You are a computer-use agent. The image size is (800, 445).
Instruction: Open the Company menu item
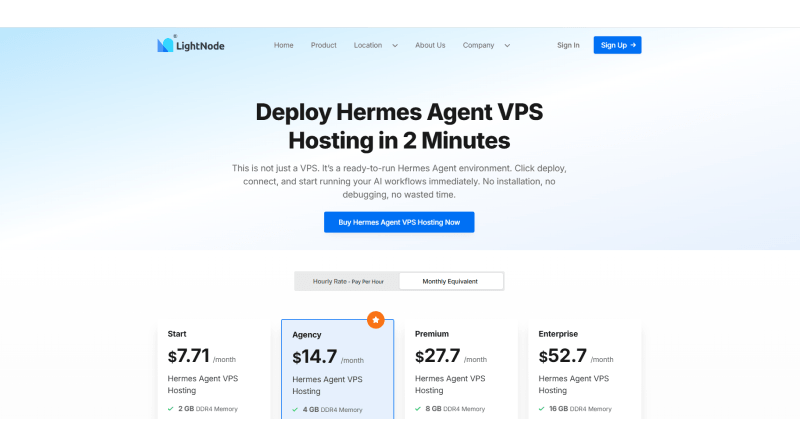[479, 45]
